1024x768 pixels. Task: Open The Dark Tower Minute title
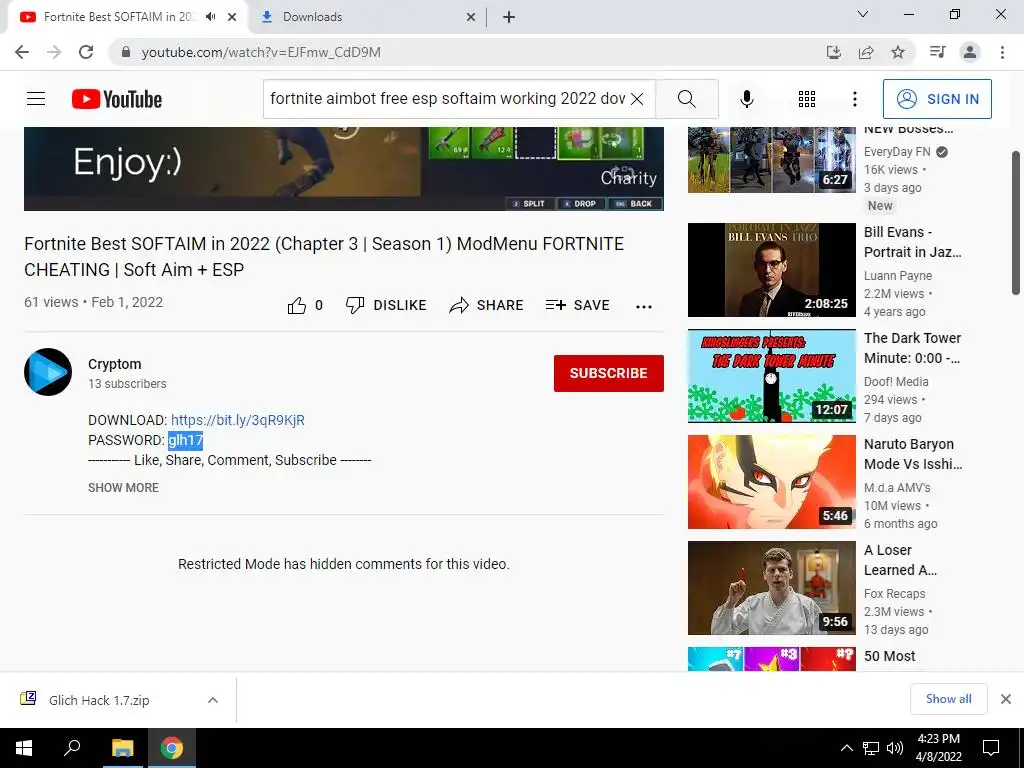click(912, 348)
